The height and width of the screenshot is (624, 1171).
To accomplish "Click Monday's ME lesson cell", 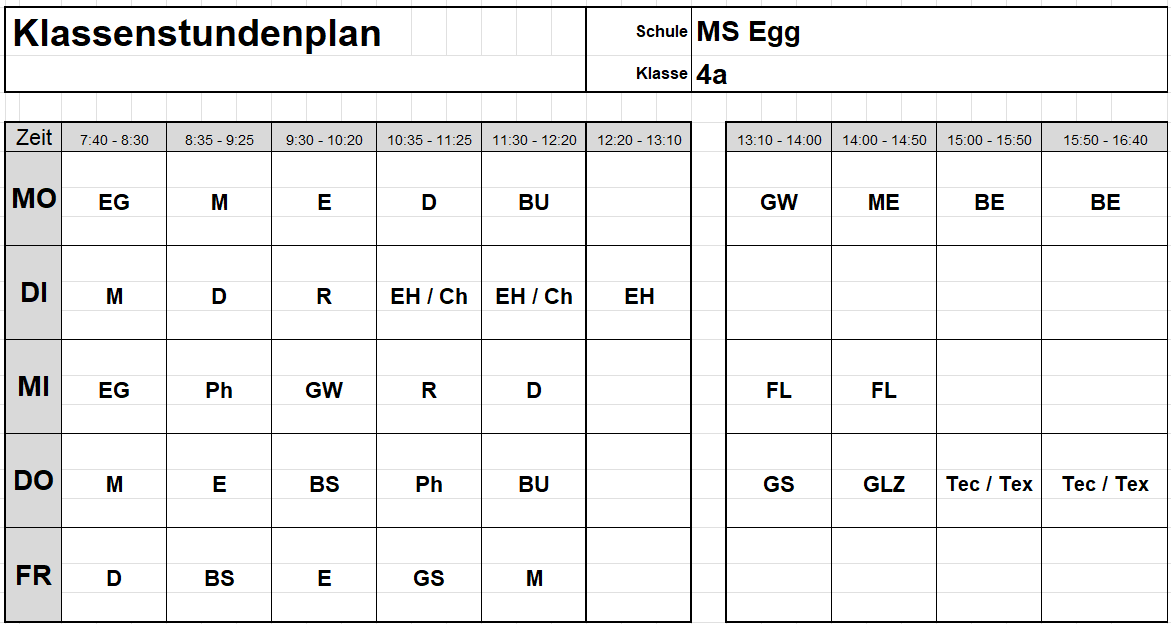I will click(x=883, y=199).
